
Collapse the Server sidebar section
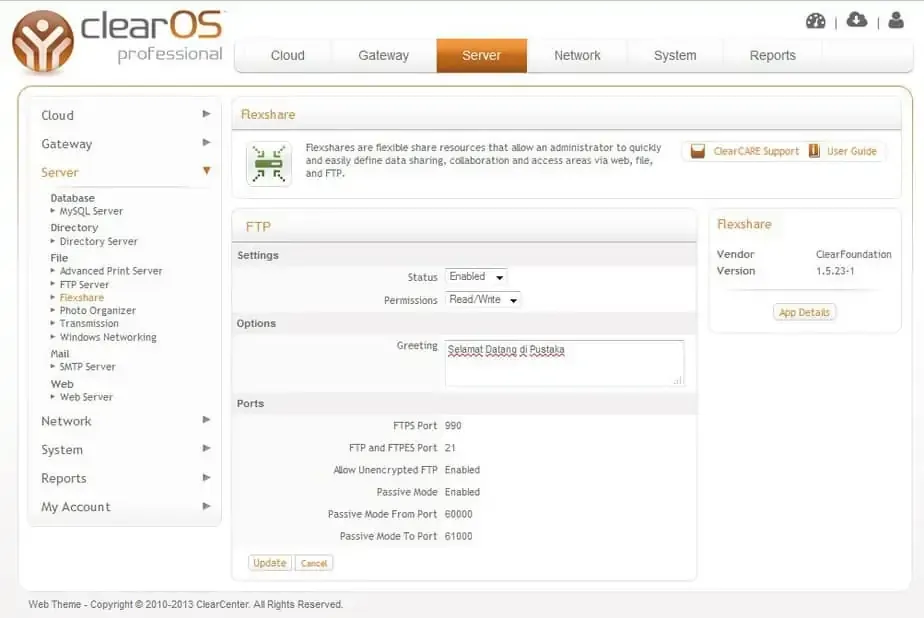click(x=206, y=172)
